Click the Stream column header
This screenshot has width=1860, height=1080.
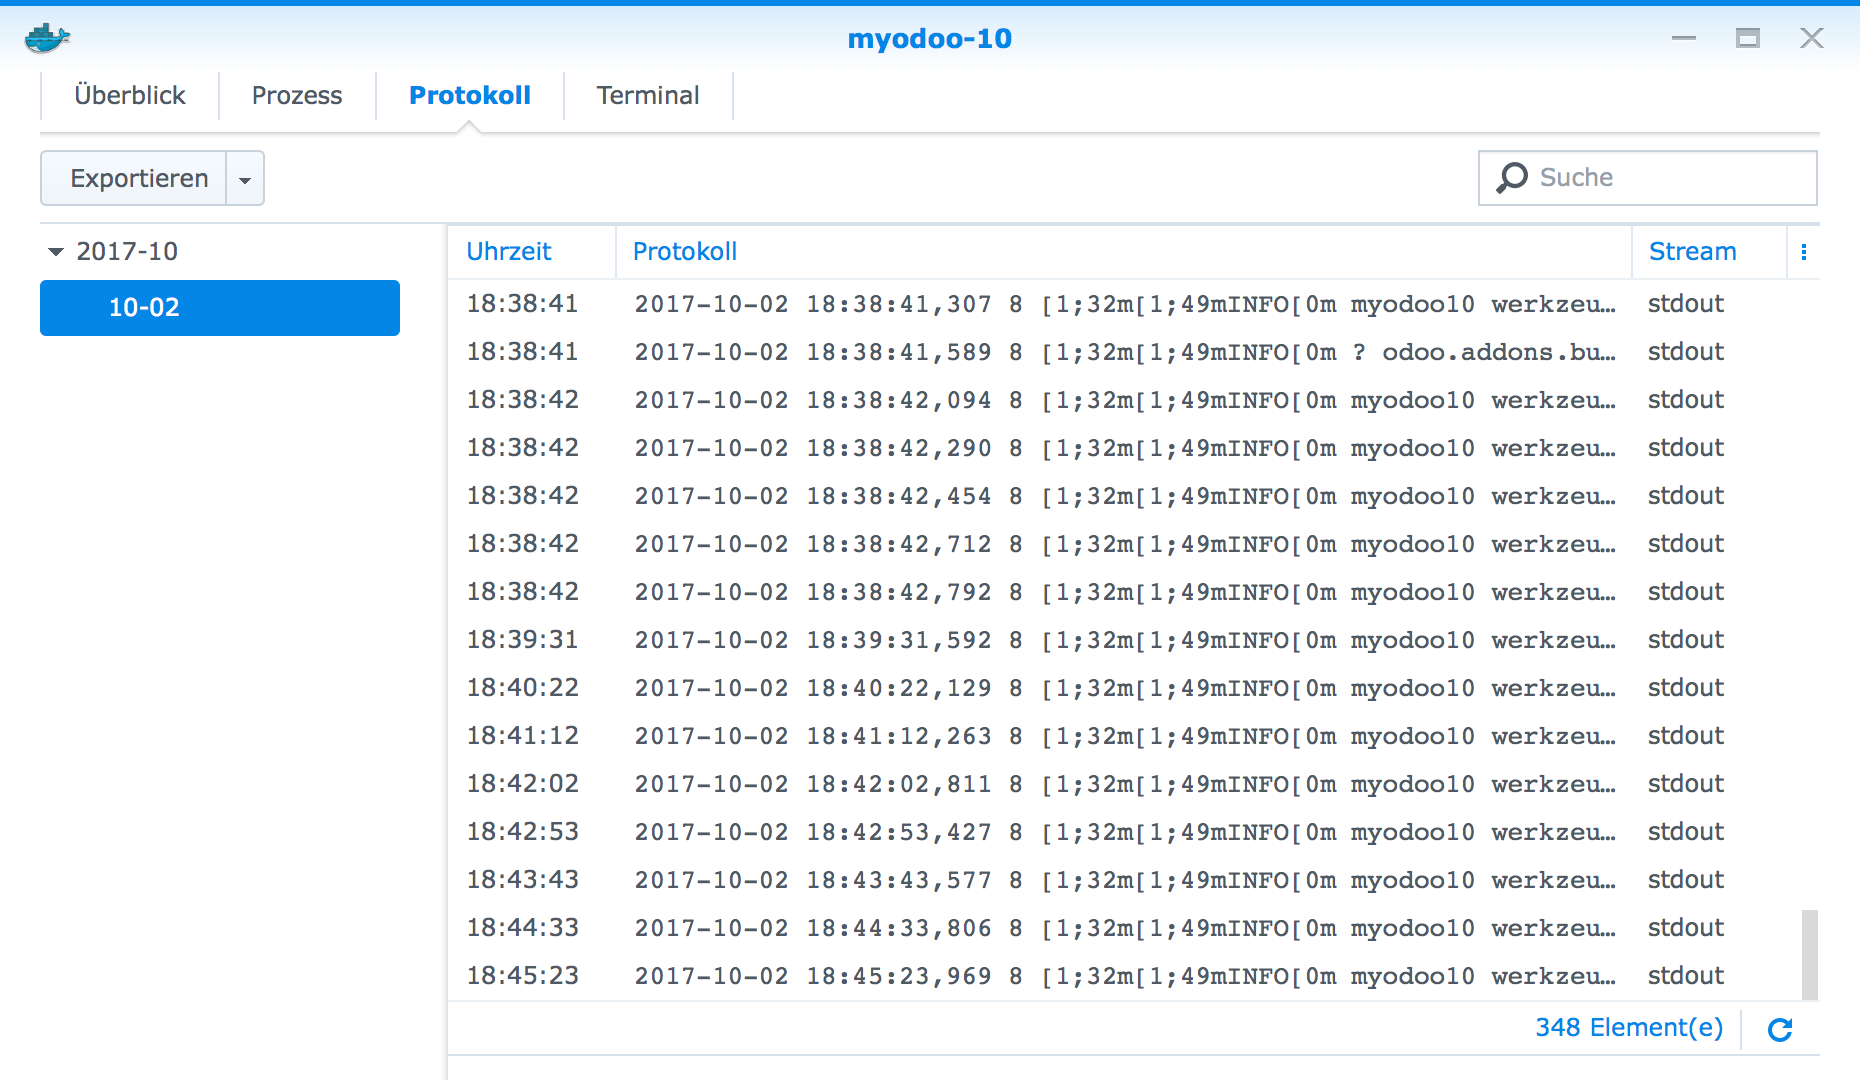(x=1692, y=251)
